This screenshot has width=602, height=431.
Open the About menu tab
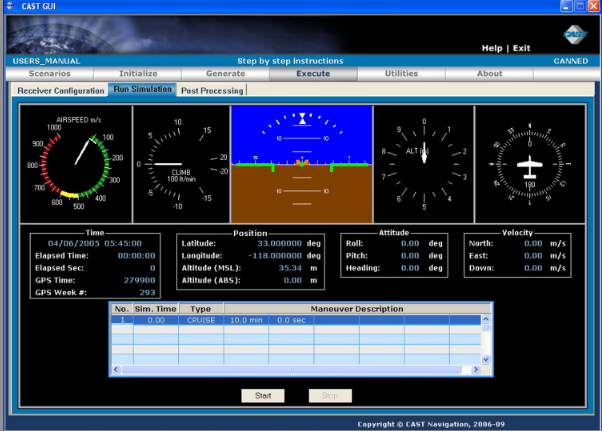tap(490, 74)
